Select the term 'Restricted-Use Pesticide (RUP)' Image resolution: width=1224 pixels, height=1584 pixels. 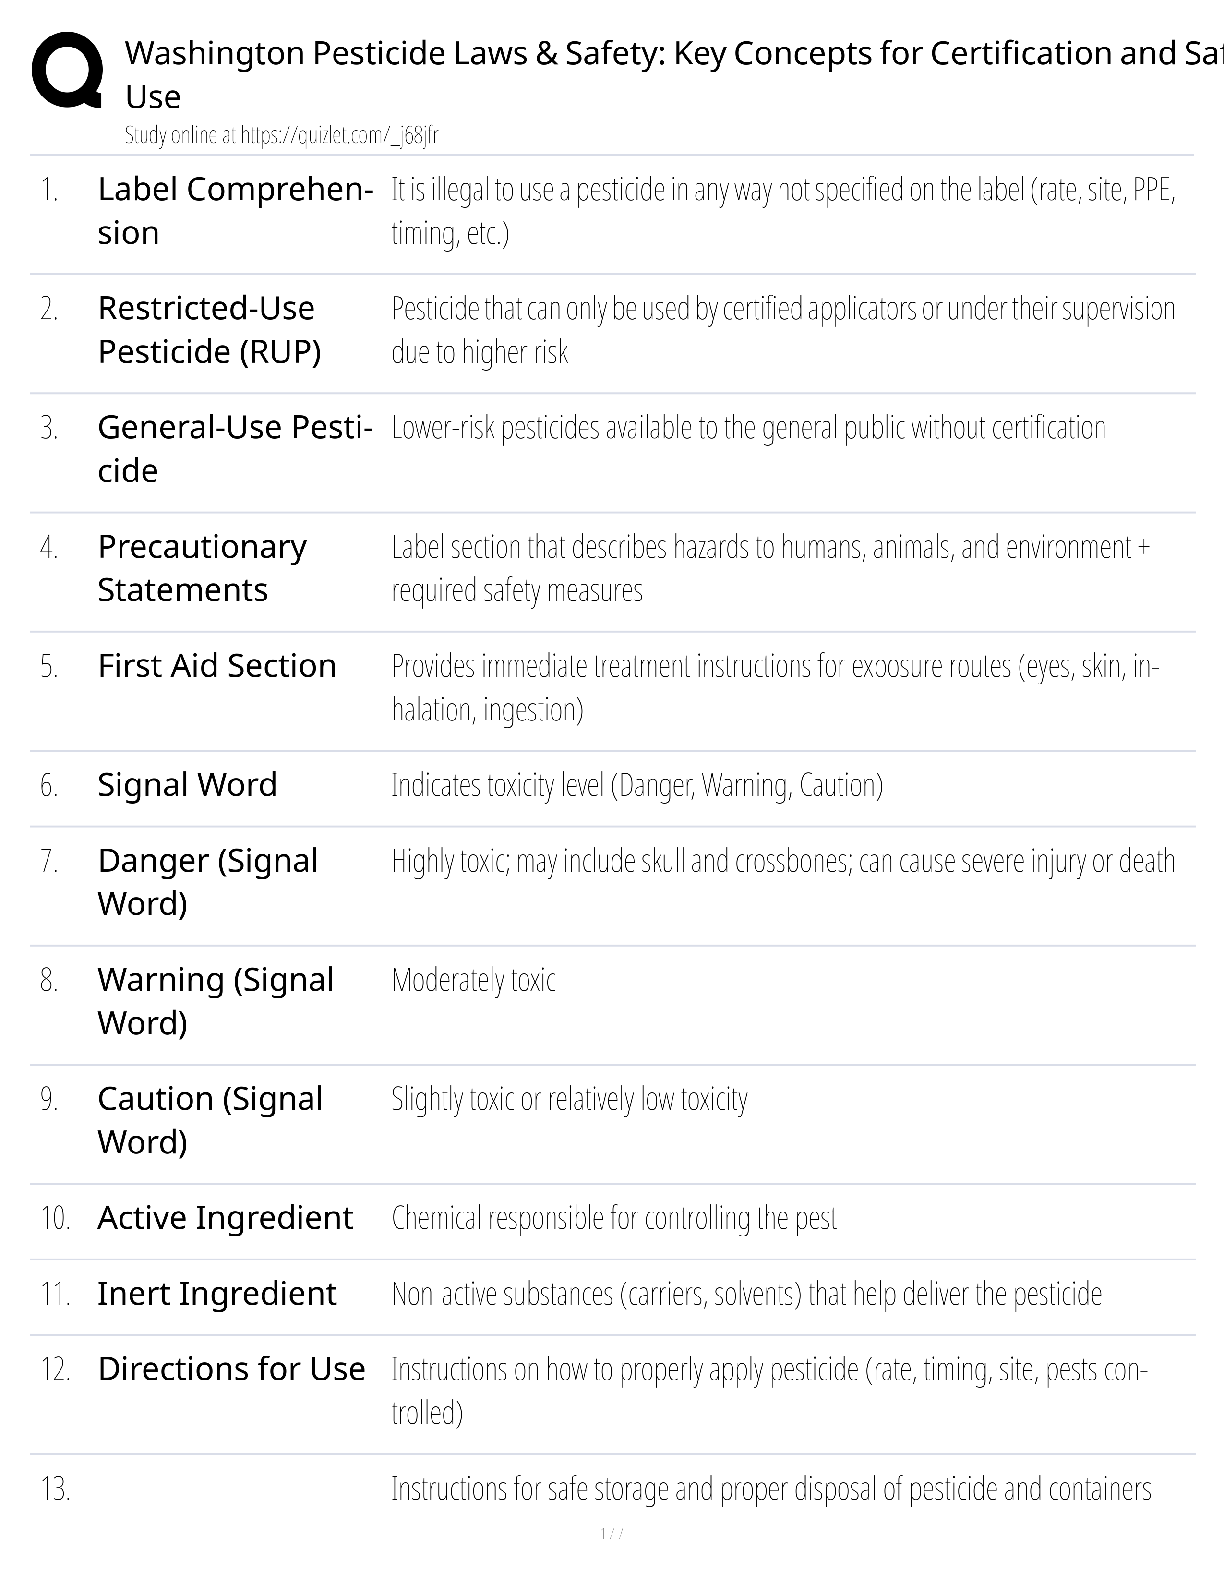coord(209,330)
